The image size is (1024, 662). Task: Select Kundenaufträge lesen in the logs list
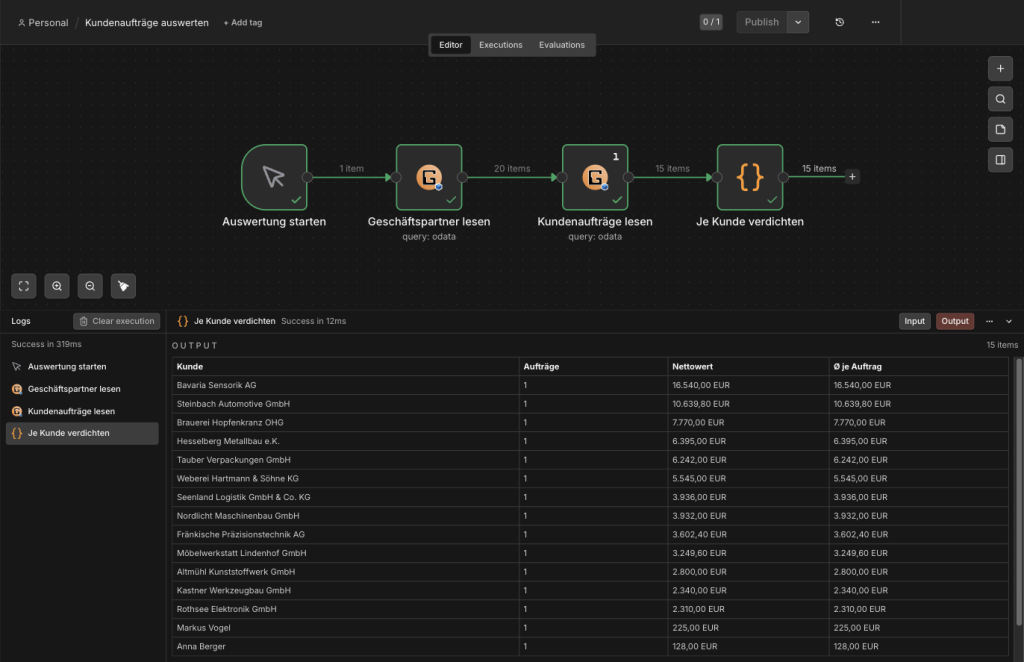click(x=82, y=411)
